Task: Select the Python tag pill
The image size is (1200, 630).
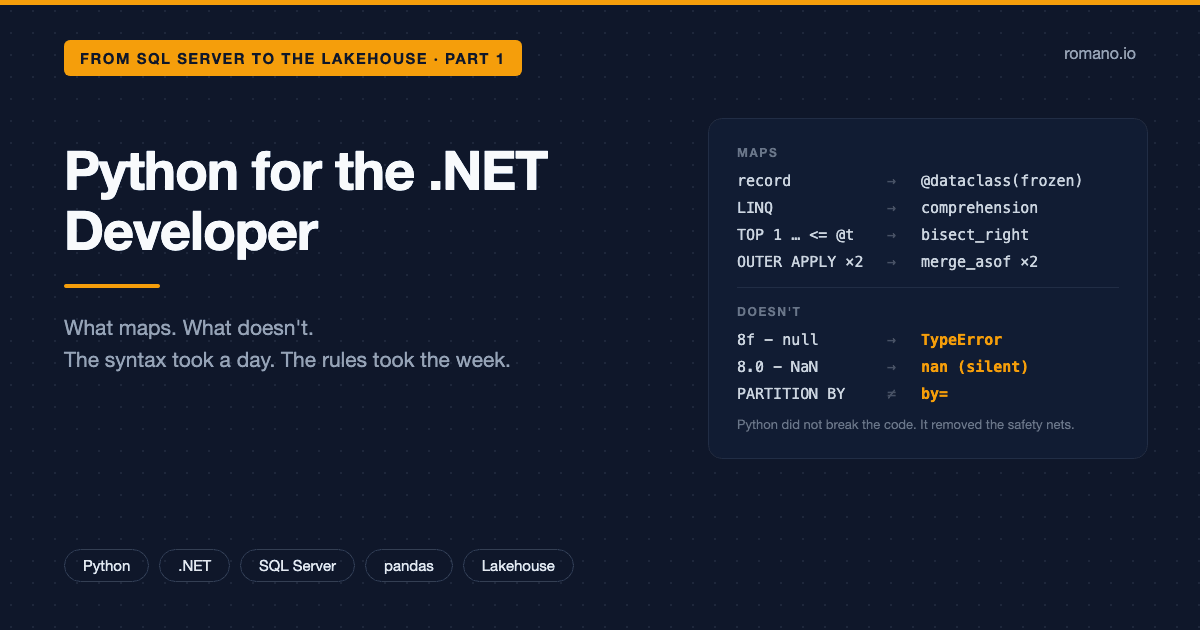Action: click(107, 566)
